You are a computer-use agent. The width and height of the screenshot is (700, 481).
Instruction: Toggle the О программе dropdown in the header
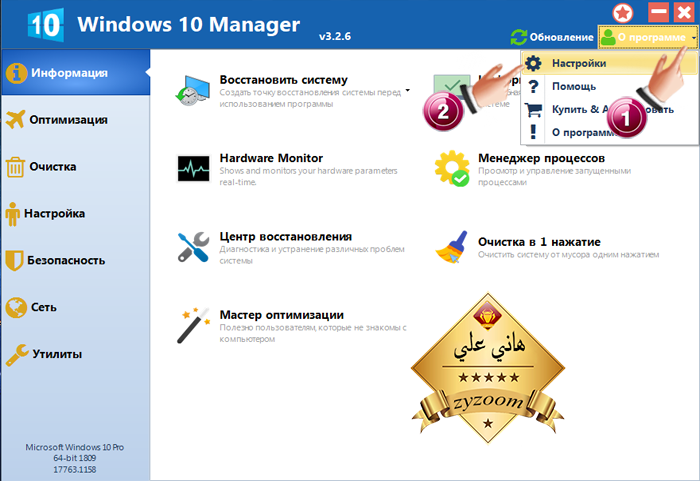[648, 37]
